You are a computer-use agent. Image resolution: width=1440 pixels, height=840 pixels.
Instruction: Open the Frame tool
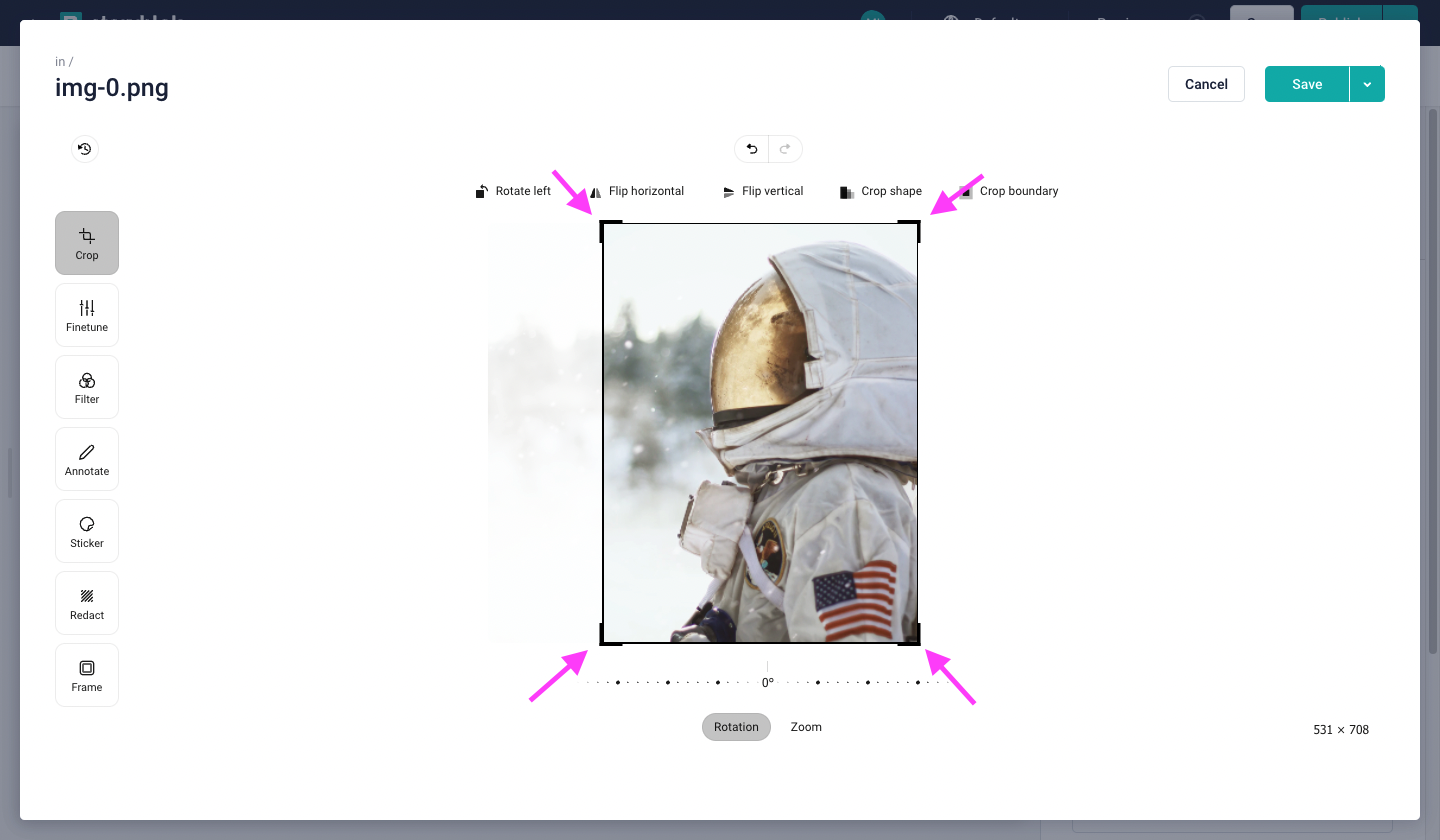(x=87, y=675)
